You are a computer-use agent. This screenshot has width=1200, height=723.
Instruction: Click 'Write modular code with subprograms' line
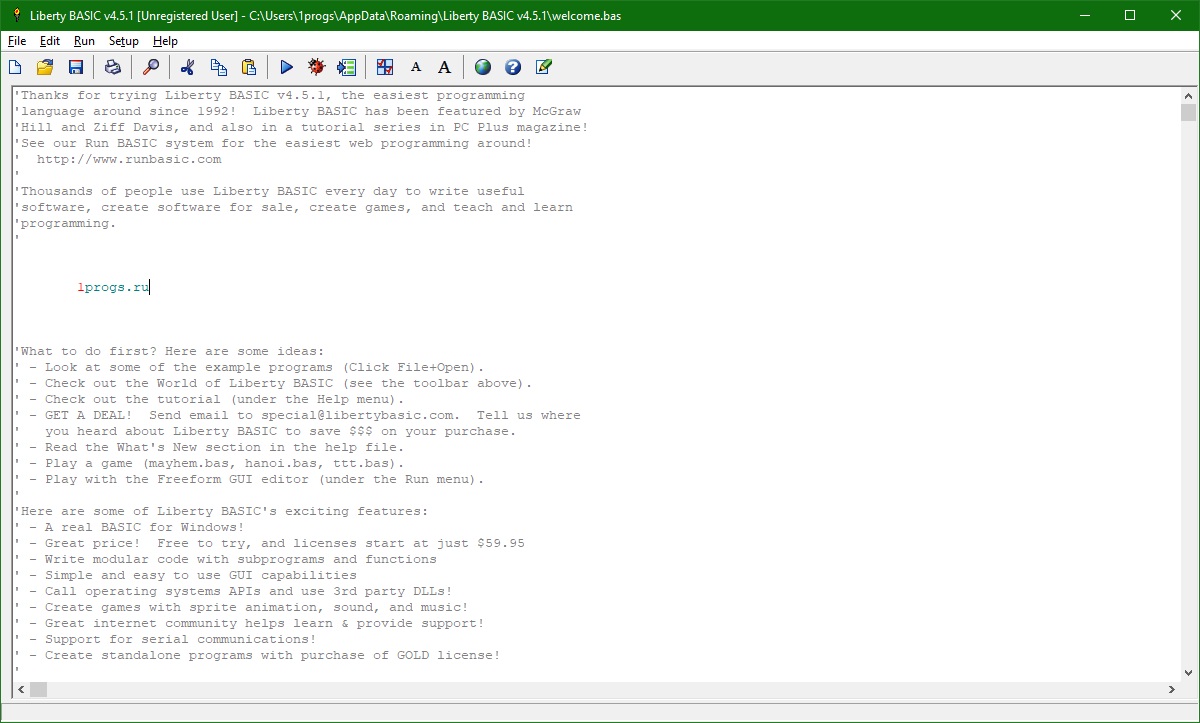(x=225, y=560)
